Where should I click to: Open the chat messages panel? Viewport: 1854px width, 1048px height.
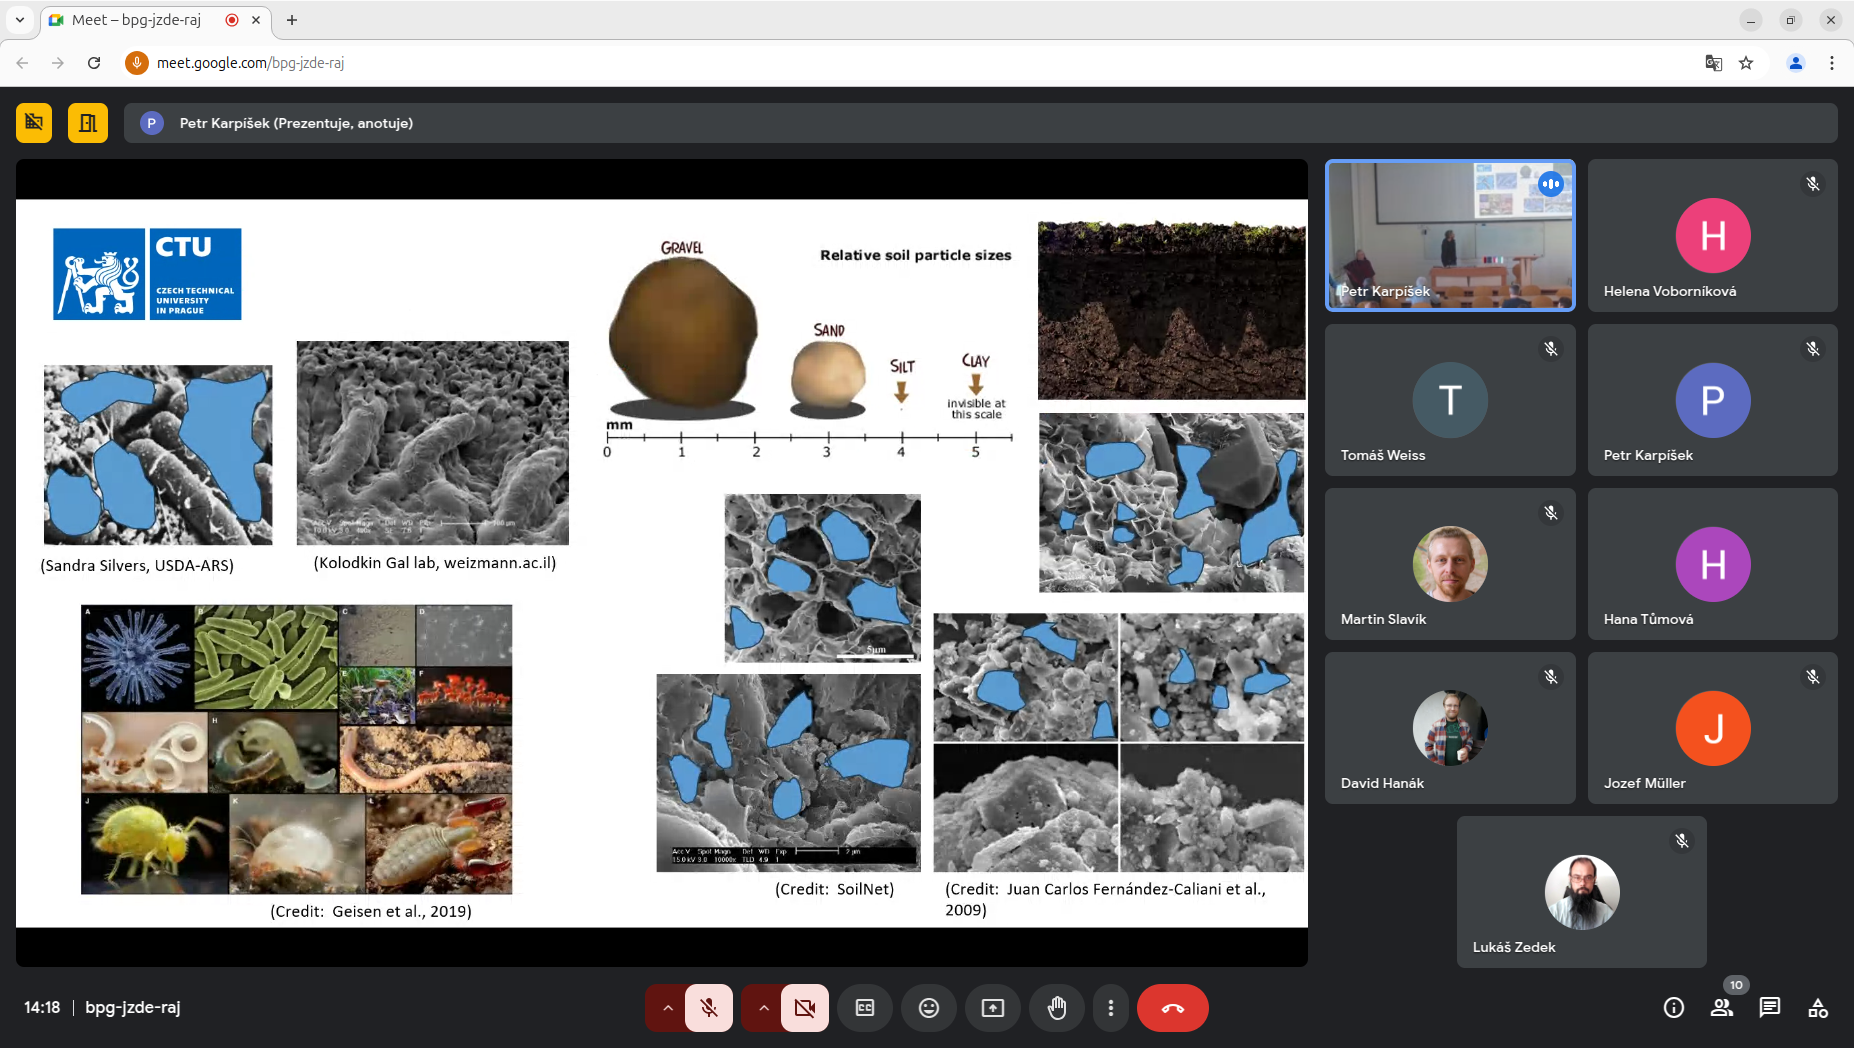click(1769, 1008)
